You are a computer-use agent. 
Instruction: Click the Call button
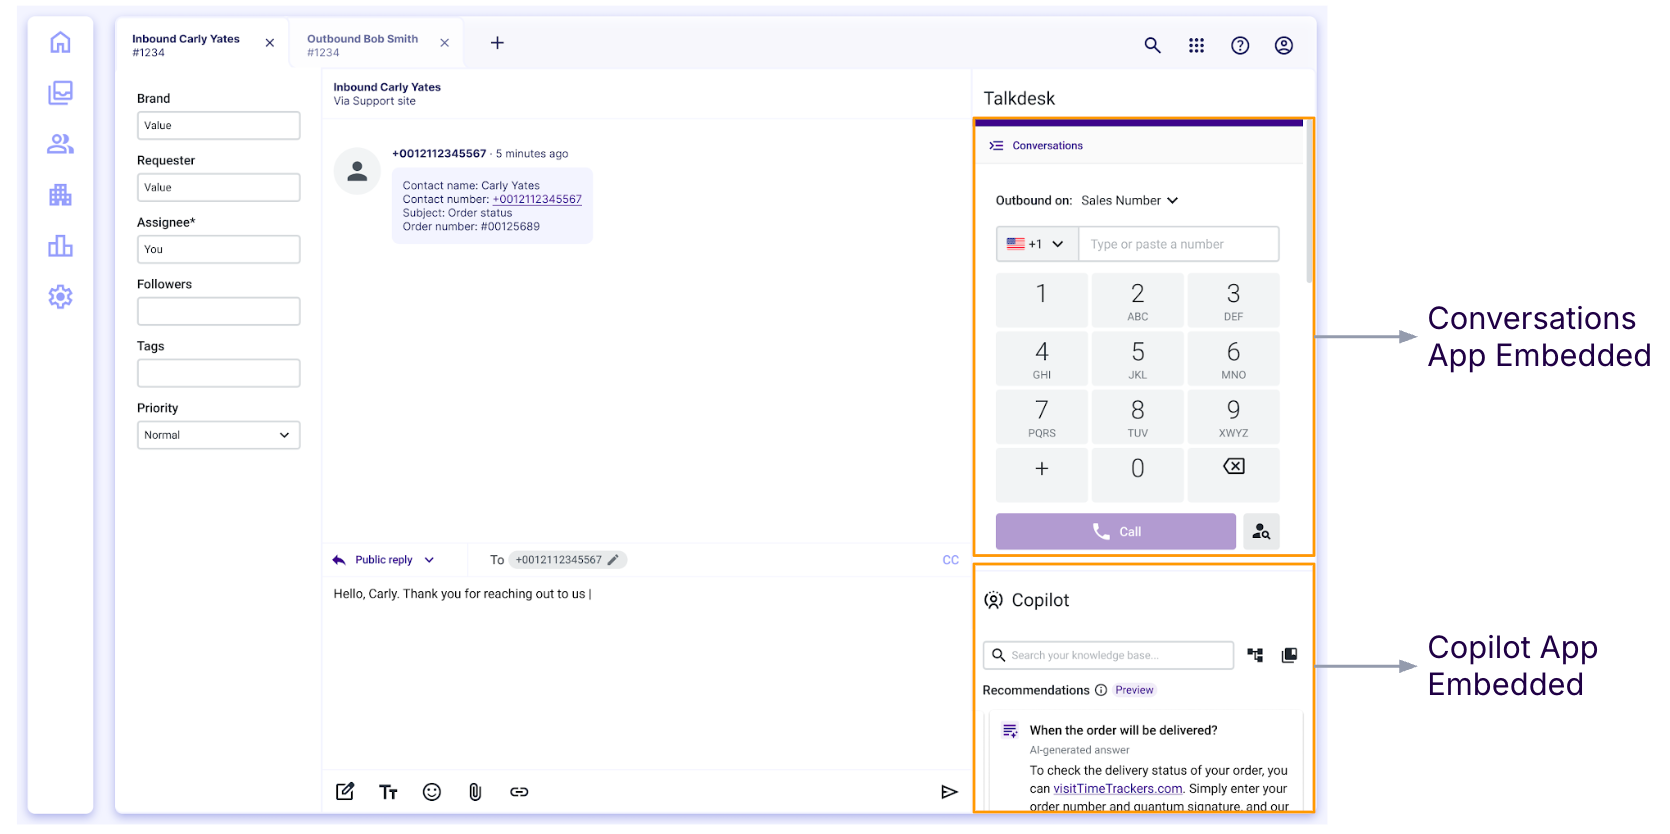click(x=1116, y=532)
